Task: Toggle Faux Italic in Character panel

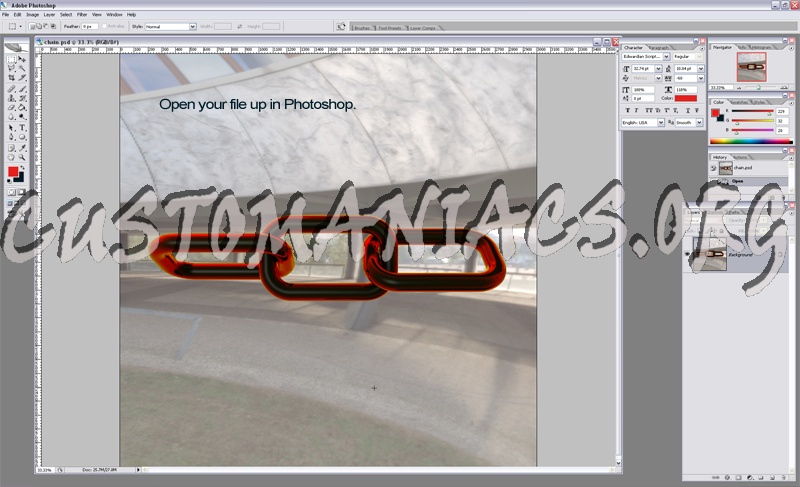Action: [636, 110]
